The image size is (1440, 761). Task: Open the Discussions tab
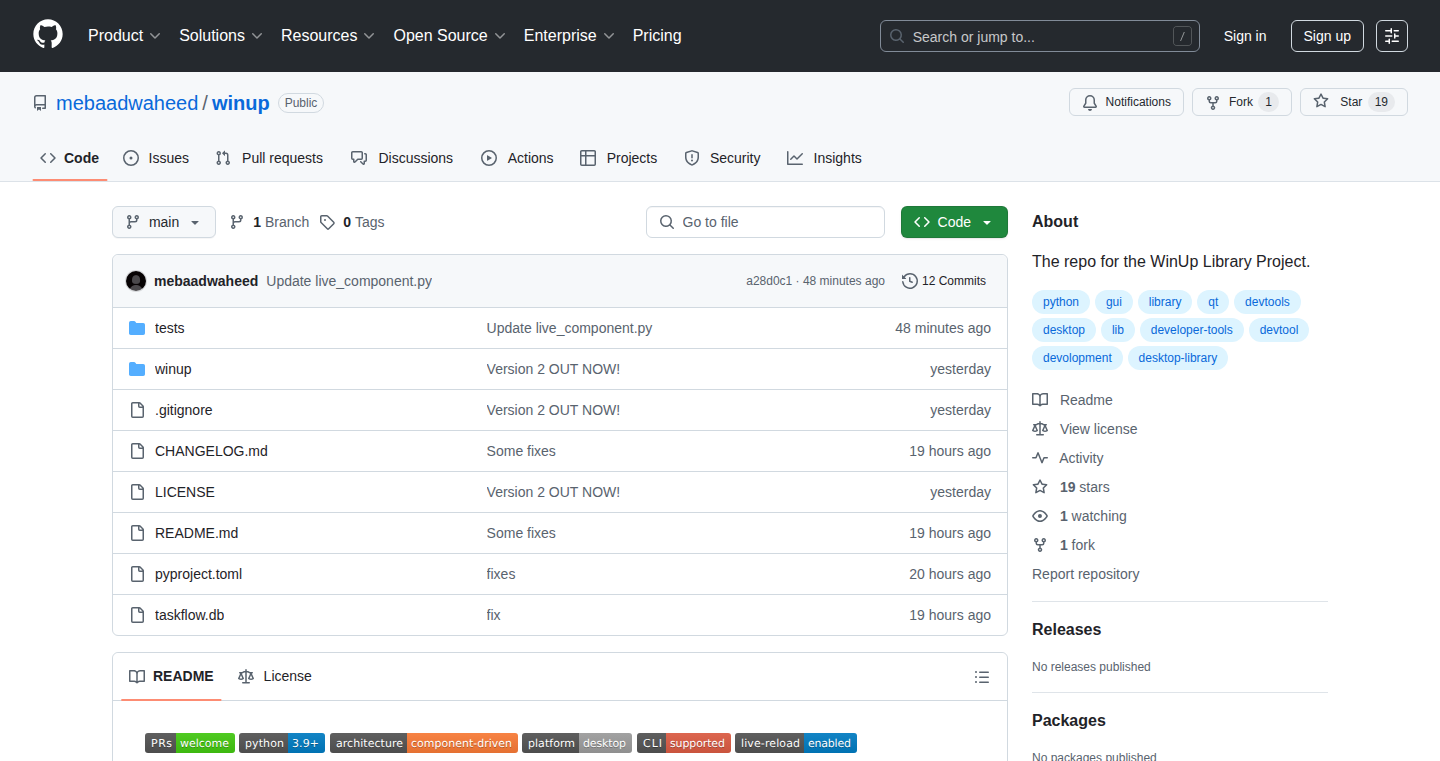(402, 158)
